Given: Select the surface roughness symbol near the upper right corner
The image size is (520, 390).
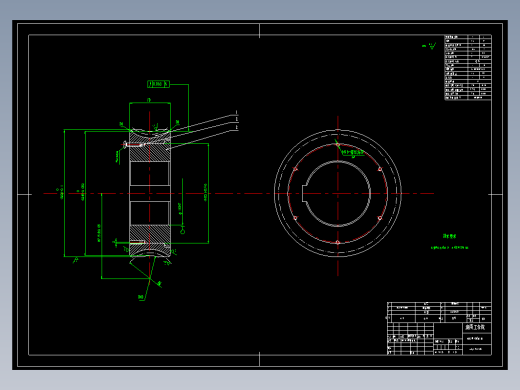Looking at the screenshot, I should click(430, 46).
